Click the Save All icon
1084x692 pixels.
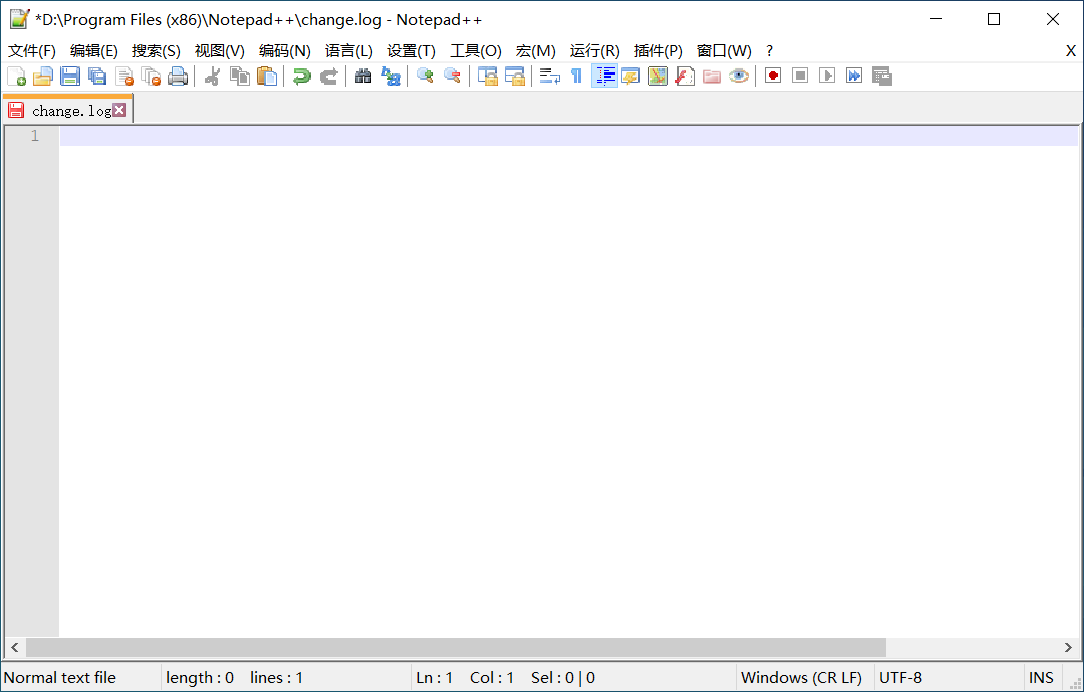[97, 76]
